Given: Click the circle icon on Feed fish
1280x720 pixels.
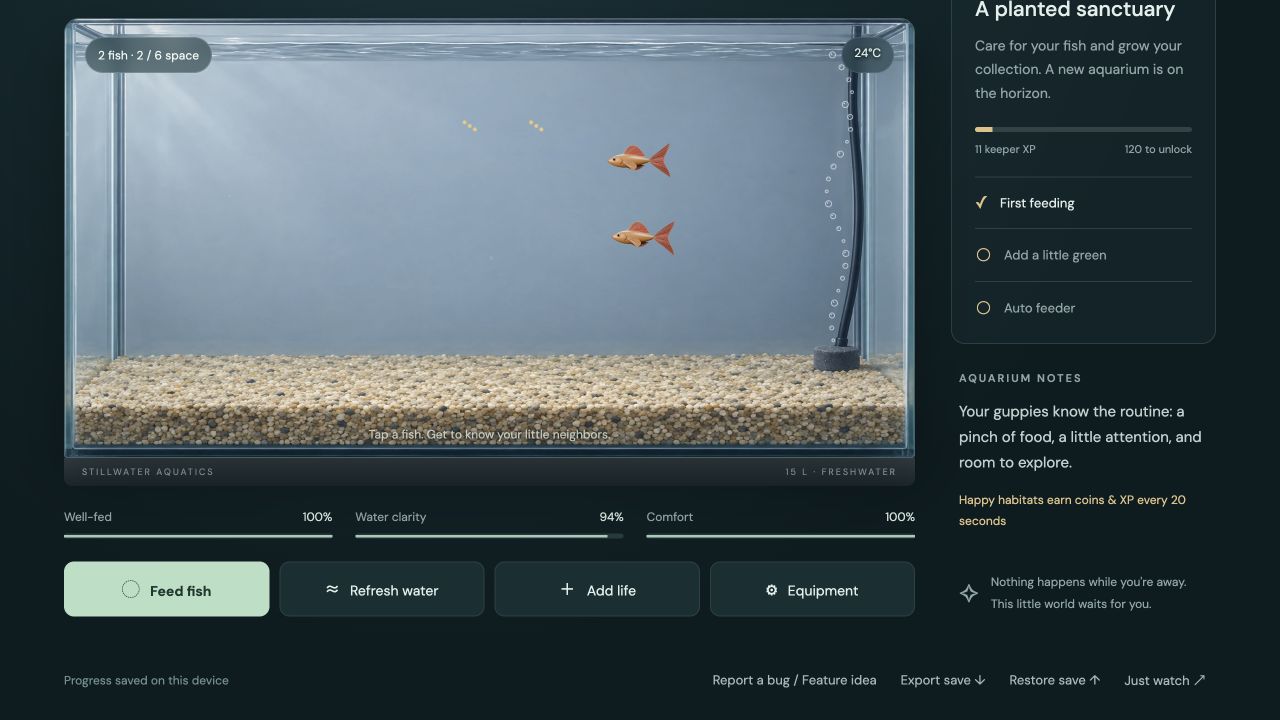Looking at the screenshot, I should point(130,589).
